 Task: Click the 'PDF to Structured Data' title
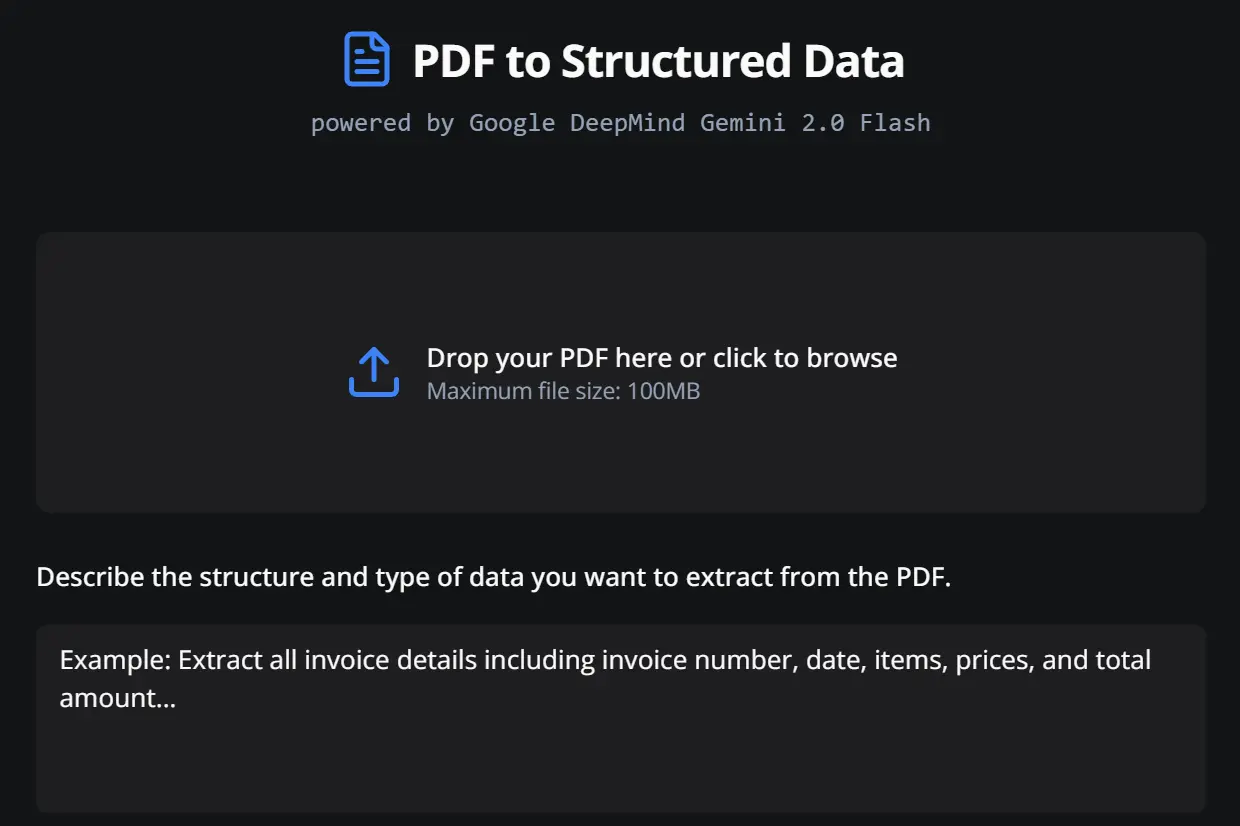point(658,60)
